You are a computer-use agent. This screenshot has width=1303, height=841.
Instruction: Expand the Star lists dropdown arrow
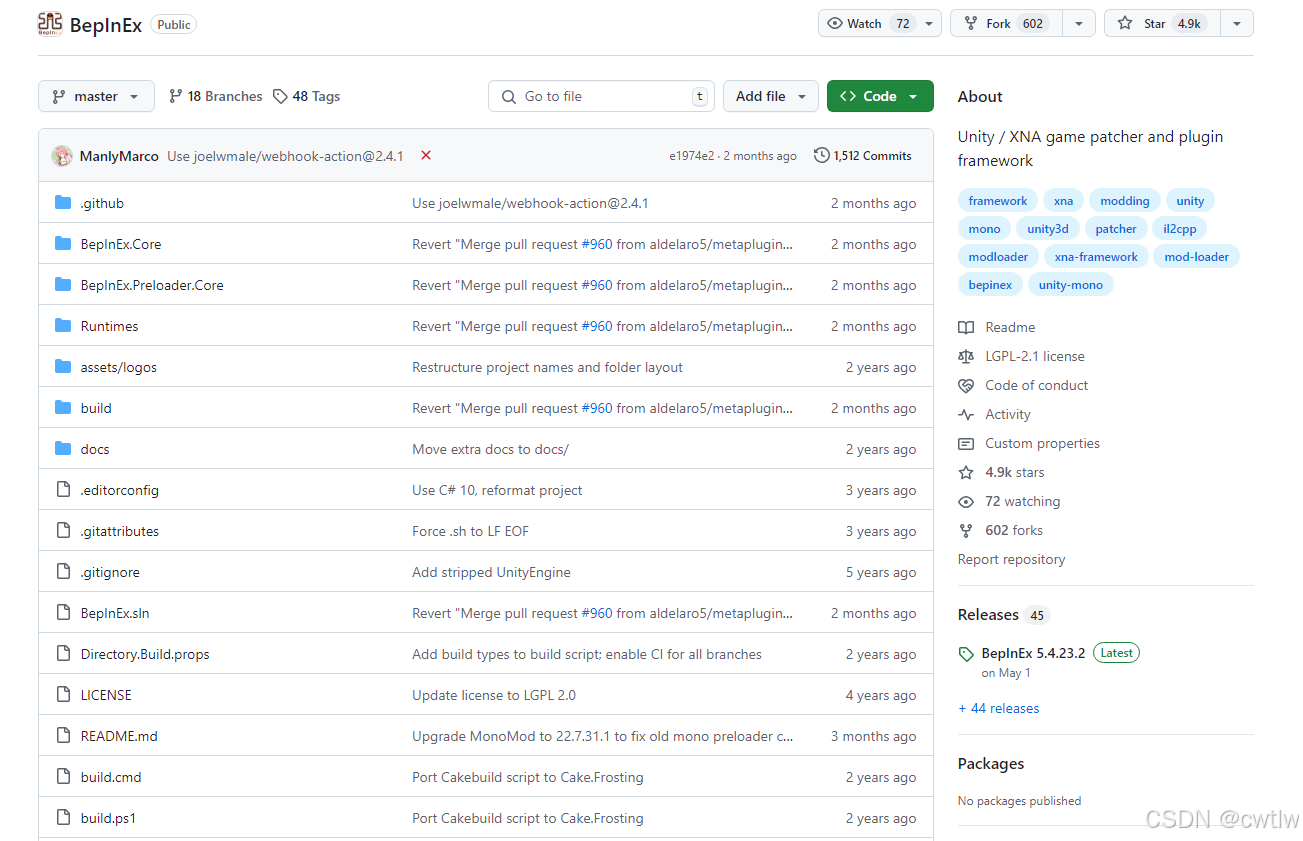pyautogui.click(x=1237, y=24)
